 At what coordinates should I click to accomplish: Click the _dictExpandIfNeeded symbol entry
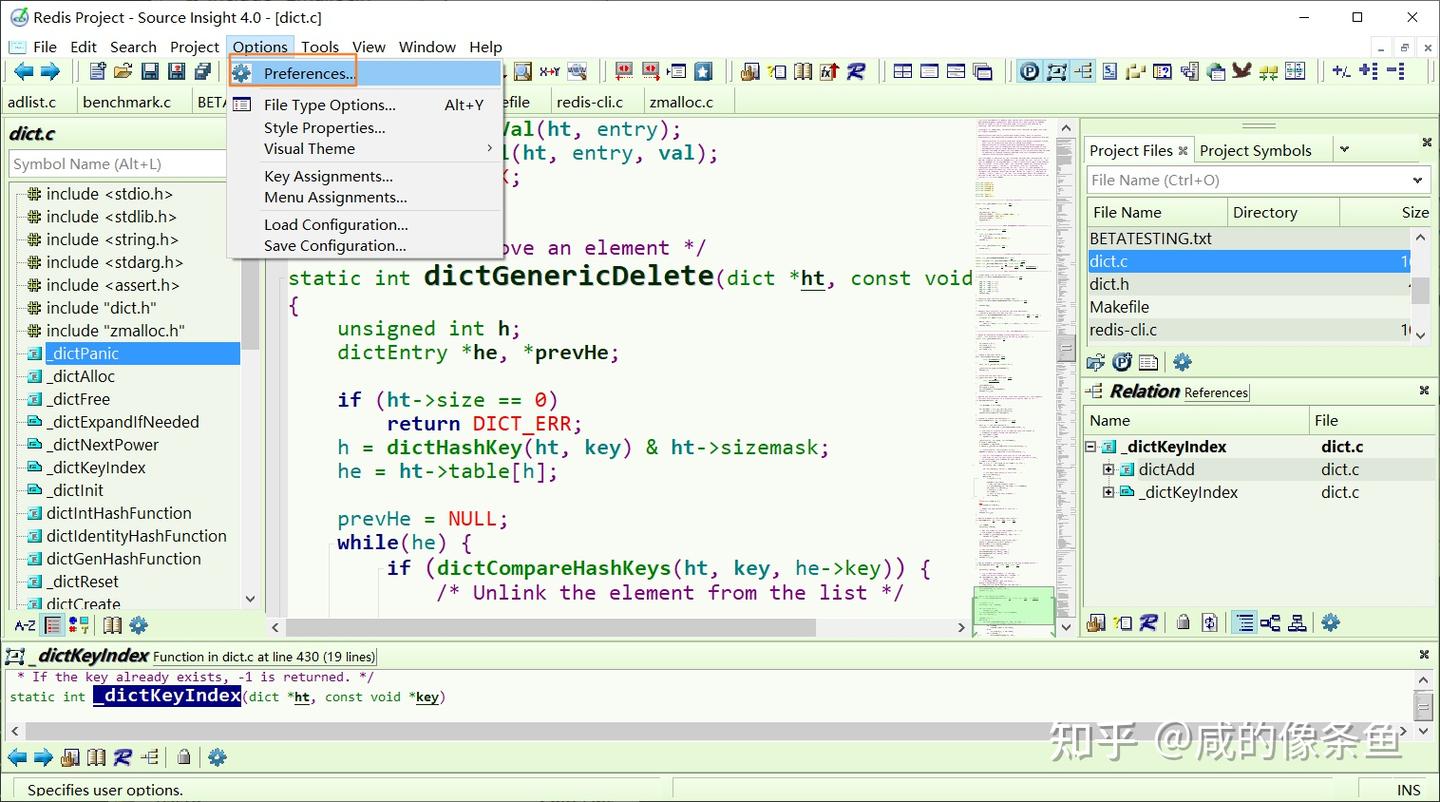(x=122, y=422)
